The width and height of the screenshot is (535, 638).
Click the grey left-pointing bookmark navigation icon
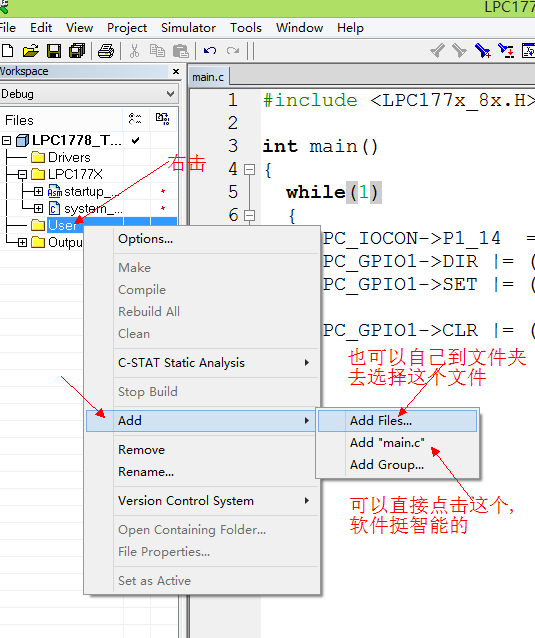tap(437, 50)
